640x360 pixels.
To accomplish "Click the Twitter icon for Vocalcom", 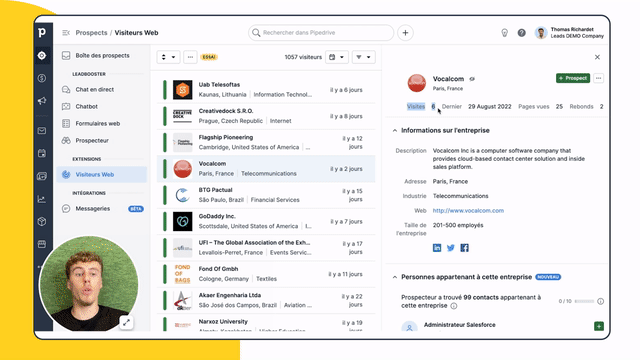I will click(x=451, y=248).
